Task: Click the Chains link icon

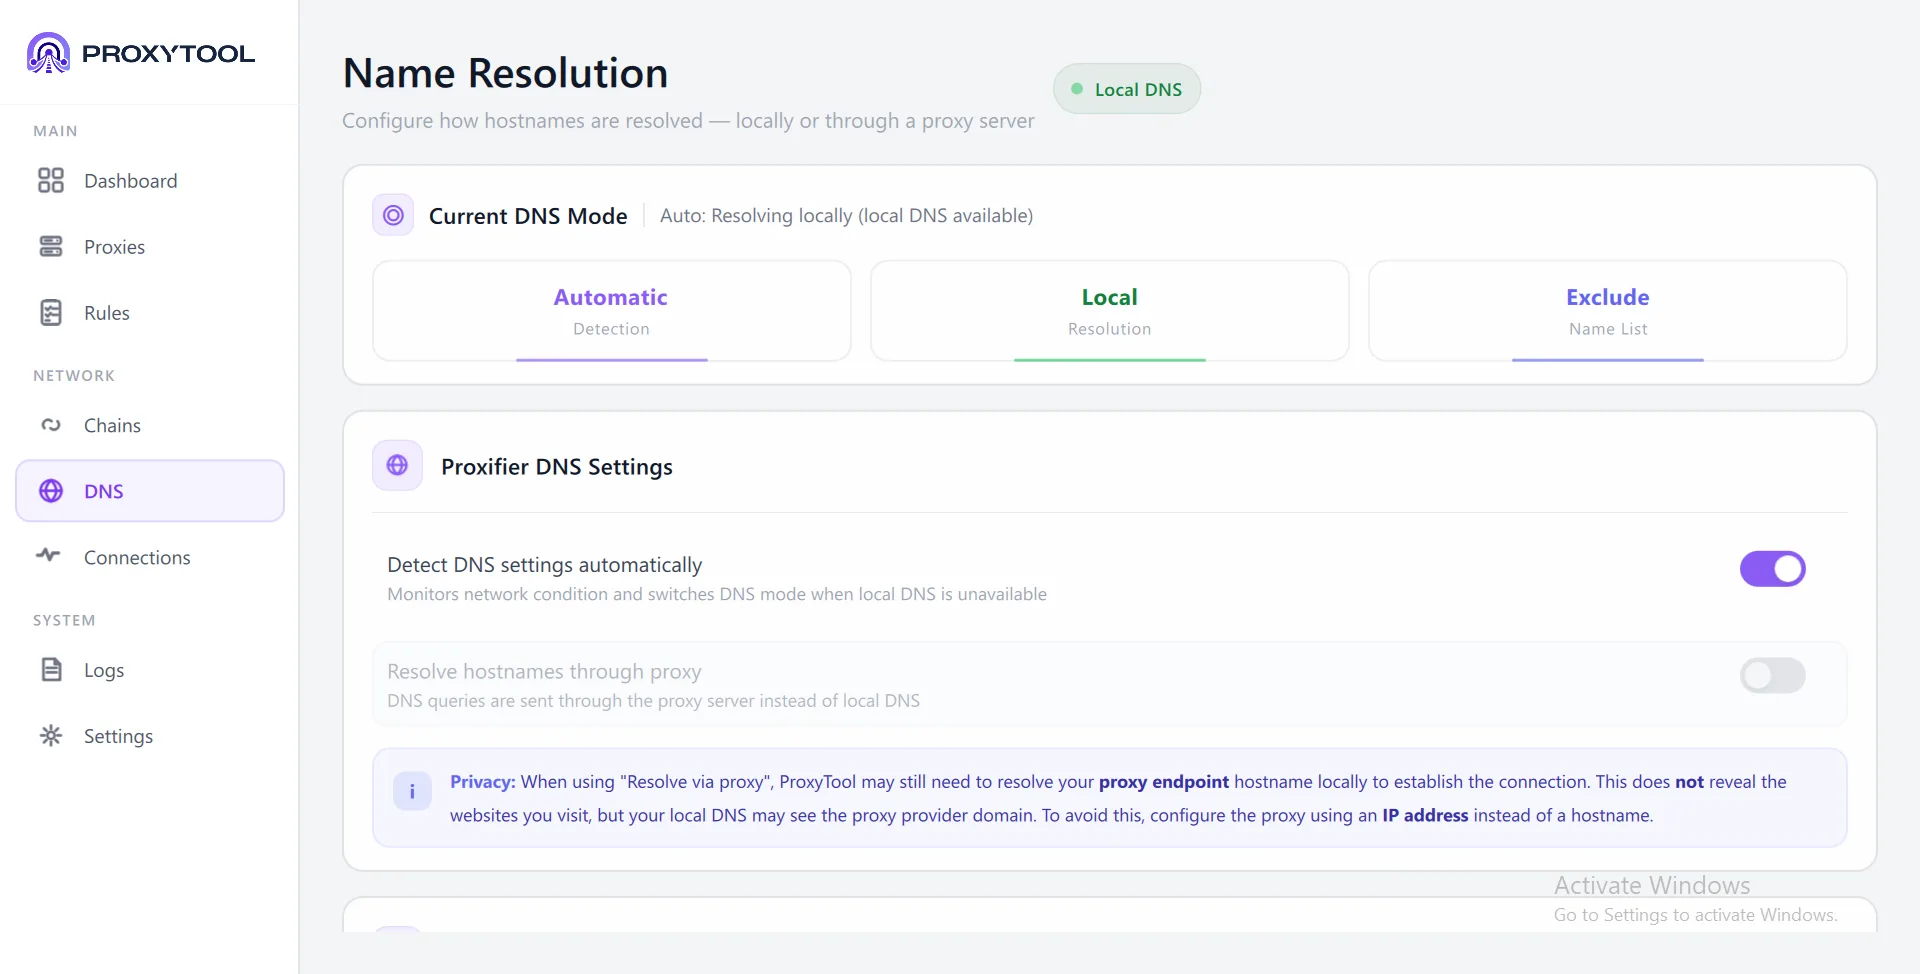Action: coord(51,425)
